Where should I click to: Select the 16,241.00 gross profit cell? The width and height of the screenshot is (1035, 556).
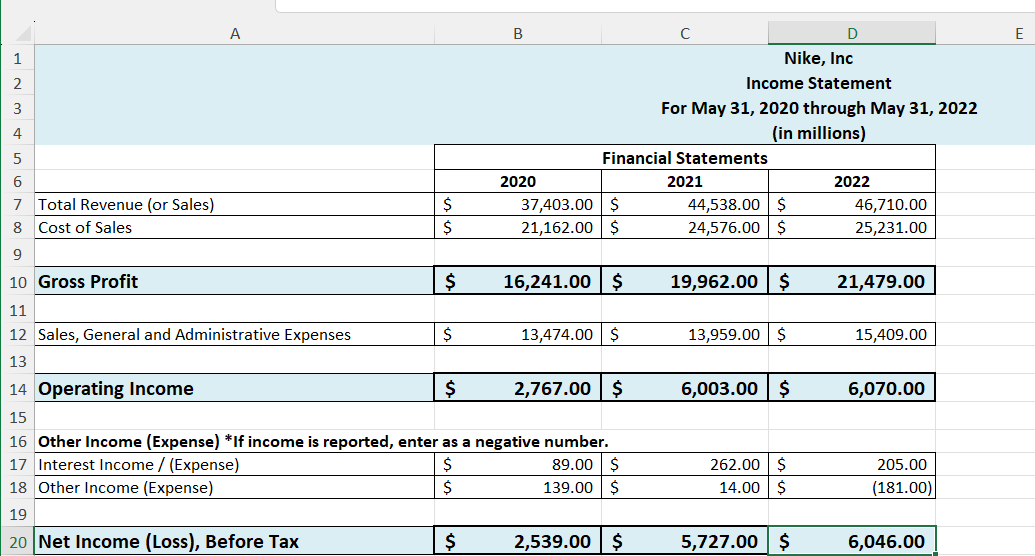(518, 281)
